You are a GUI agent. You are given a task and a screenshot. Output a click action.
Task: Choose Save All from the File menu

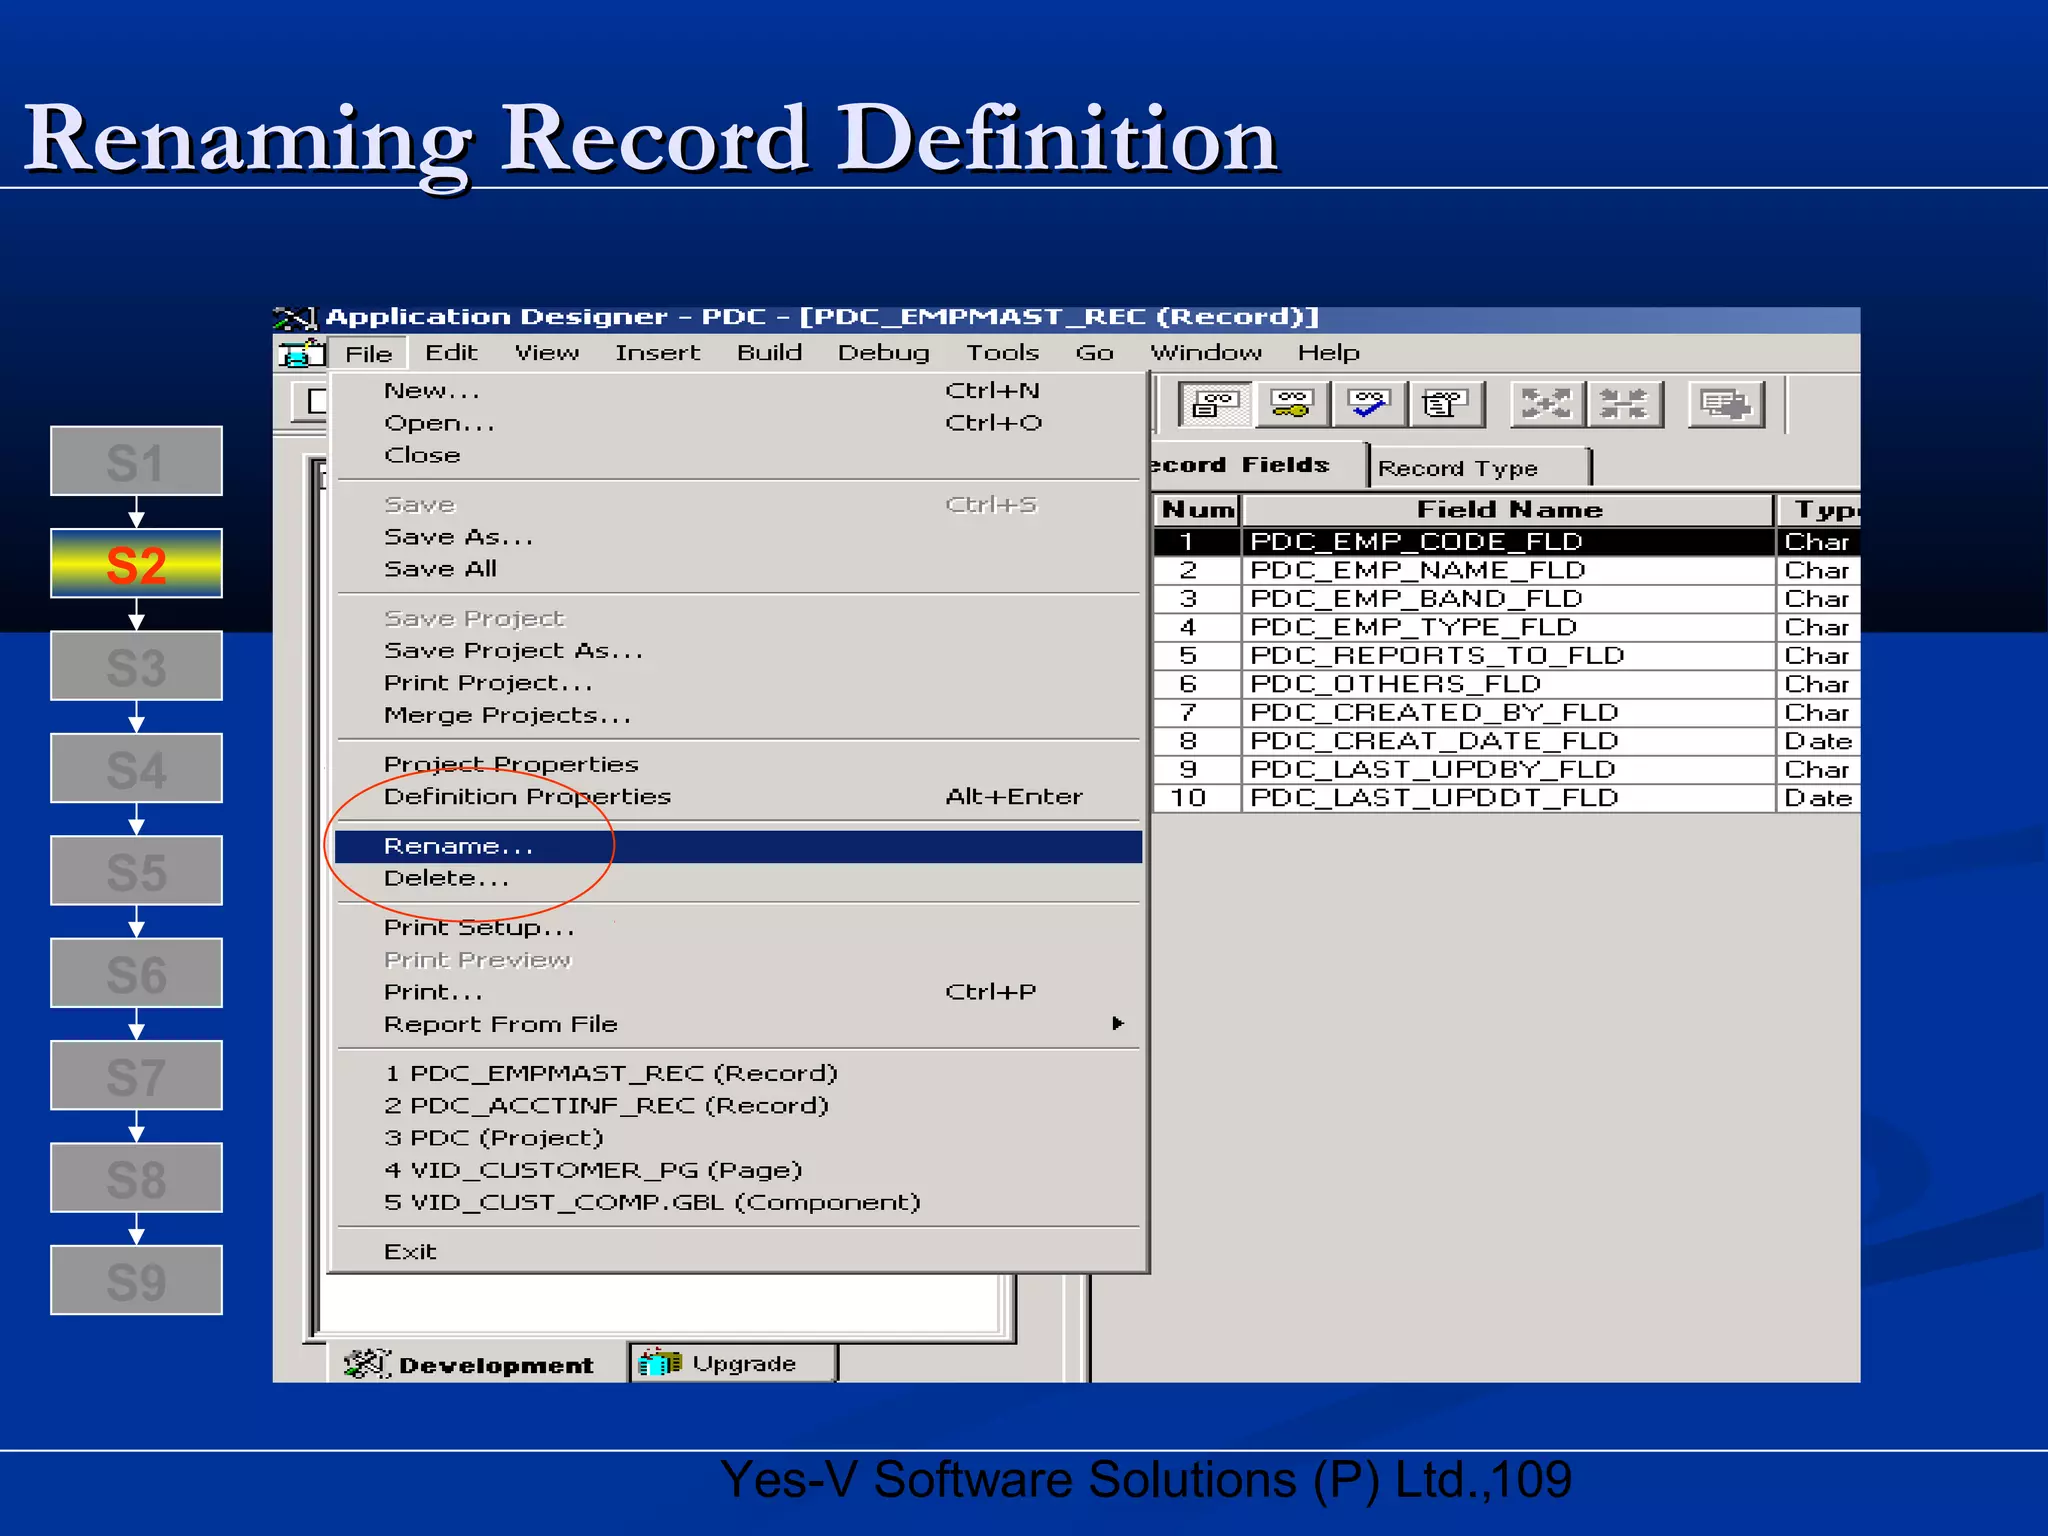point(738,569)
